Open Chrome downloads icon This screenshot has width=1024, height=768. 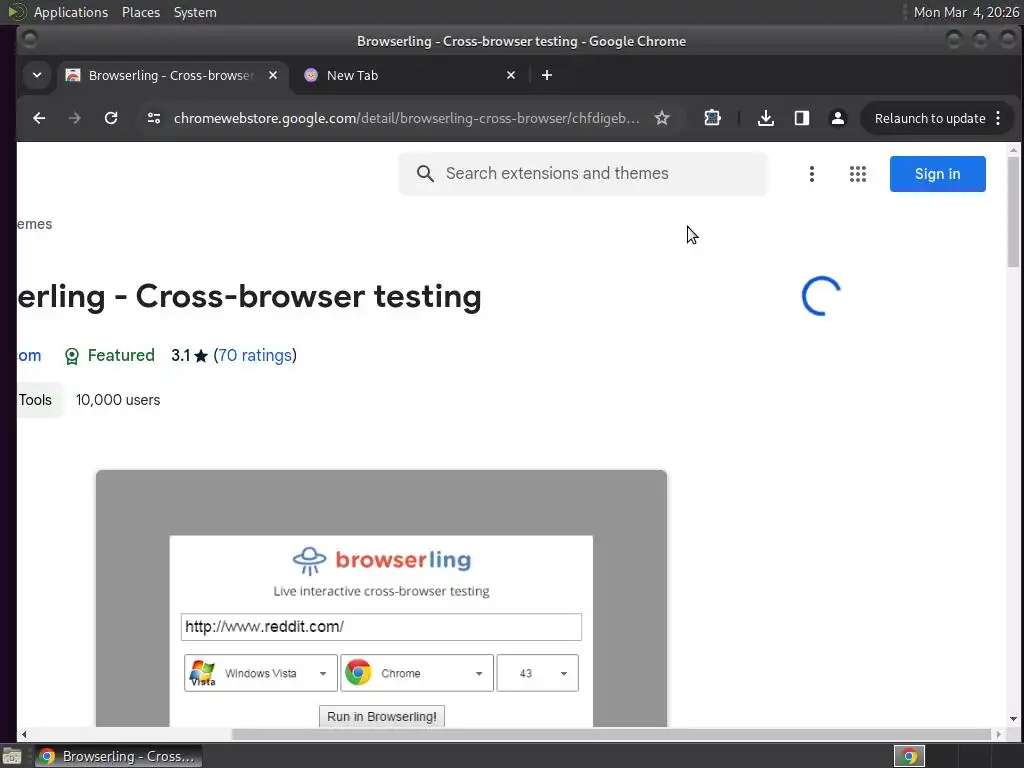pos(766,118)
